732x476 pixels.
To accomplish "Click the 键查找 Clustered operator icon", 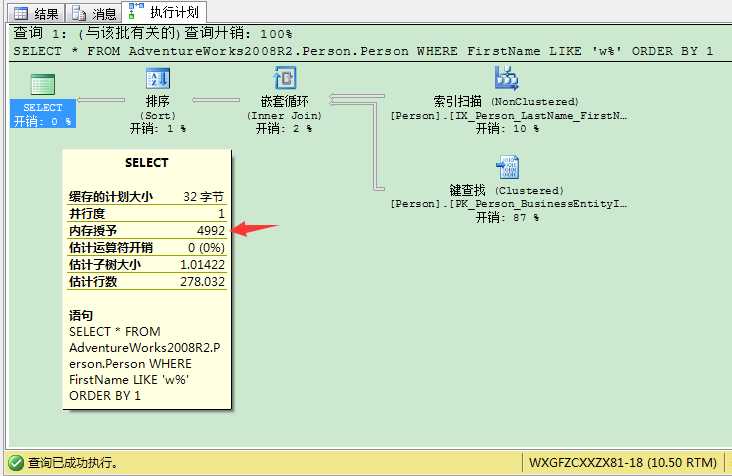I will coord(507,167).
